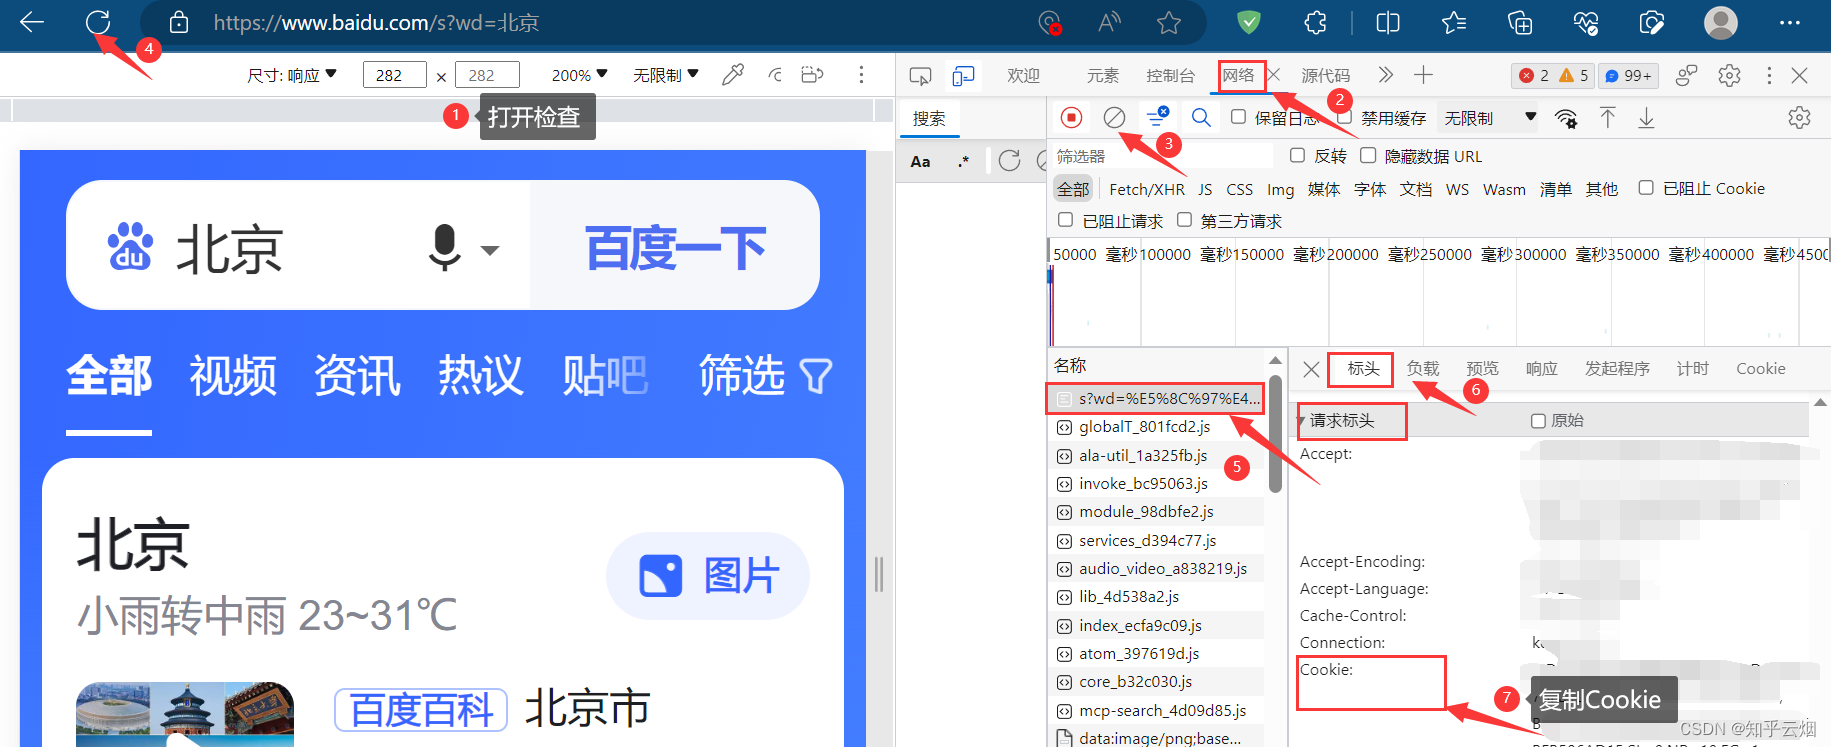Check the 反转 filter checkbox

[1297, 155]
